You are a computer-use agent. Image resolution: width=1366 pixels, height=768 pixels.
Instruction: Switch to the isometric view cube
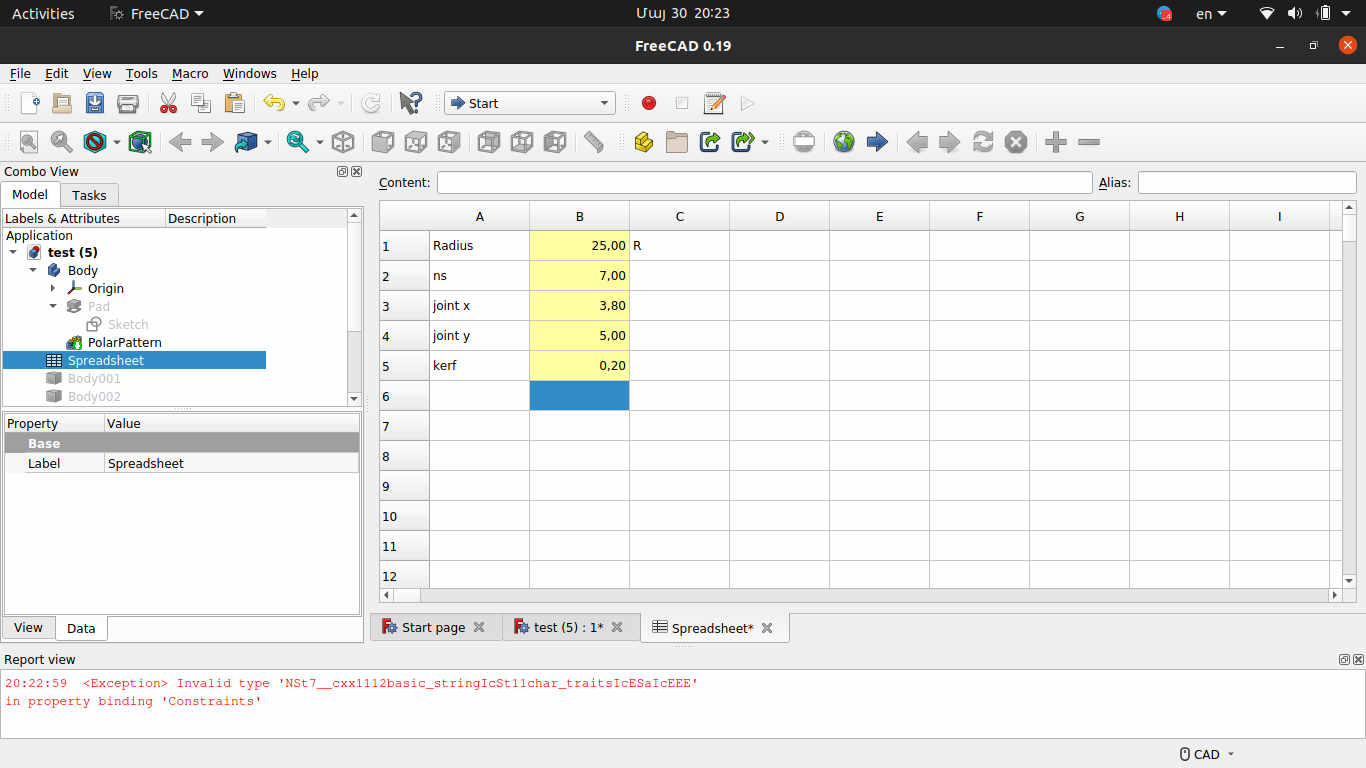pyautogui.click(x=343, y=142)
